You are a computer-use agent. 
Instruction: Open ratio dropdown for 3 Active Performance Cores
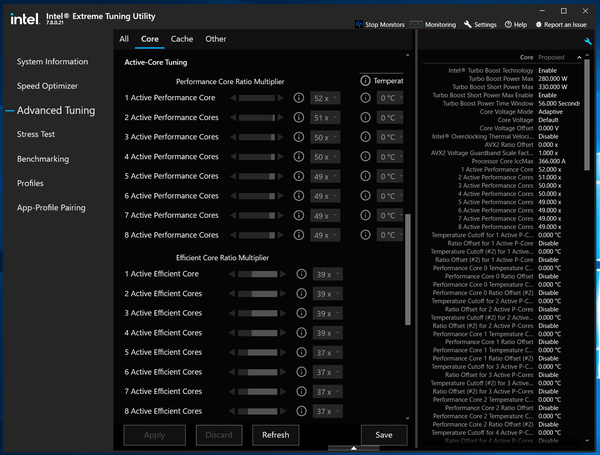point(325,137)
